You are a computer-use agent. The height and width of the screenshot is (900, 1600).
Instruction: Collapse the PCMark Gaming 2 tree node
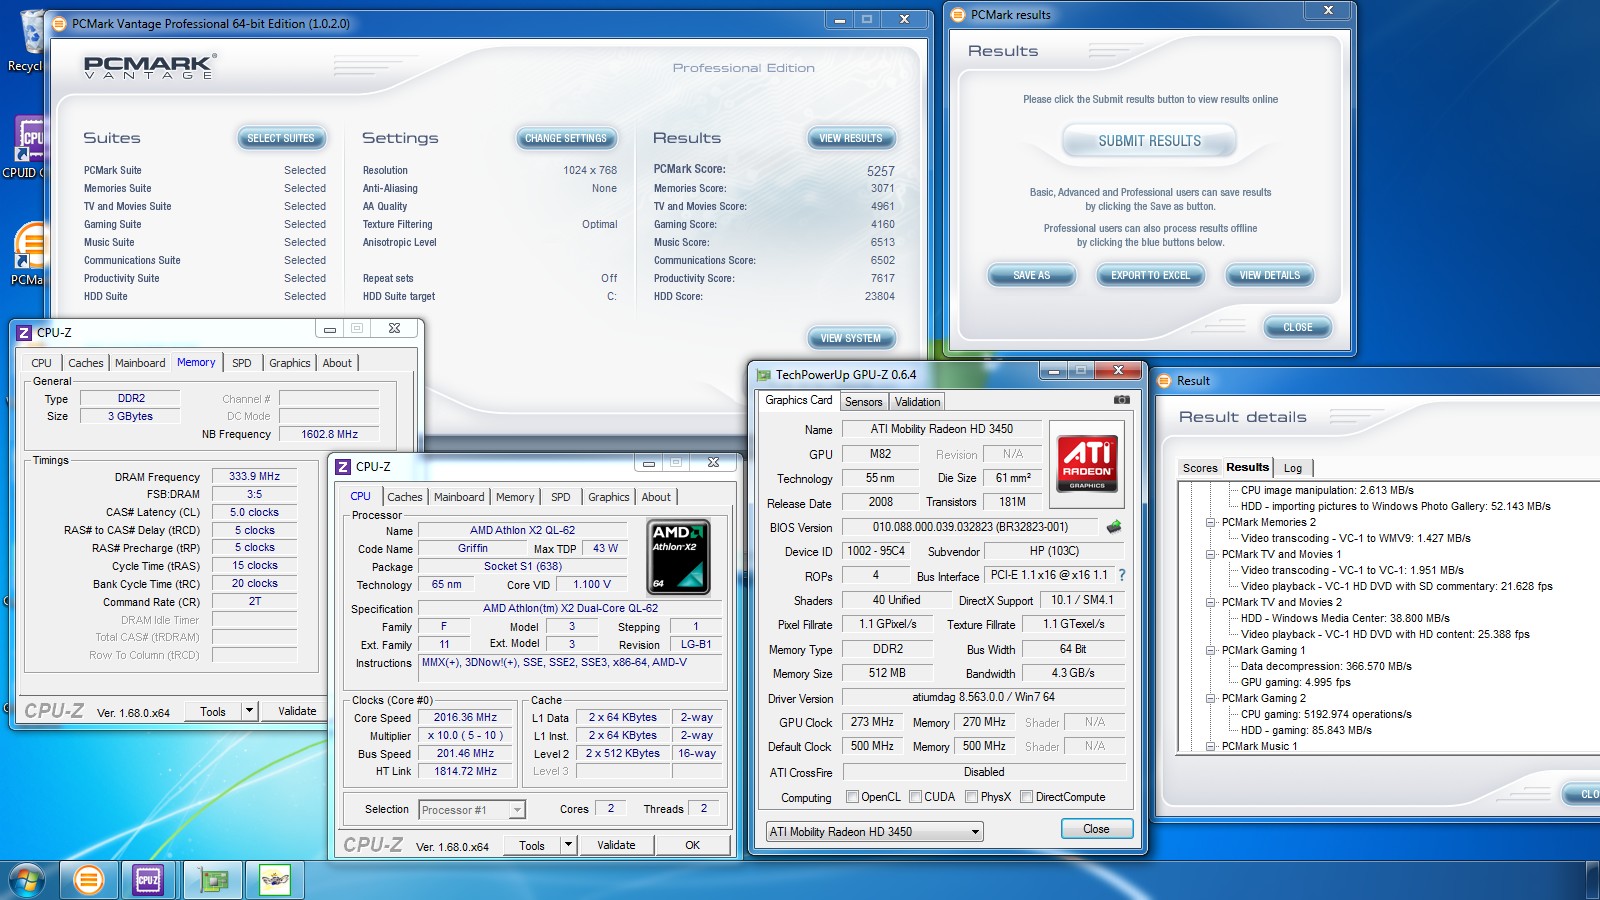coord(1210,698)
